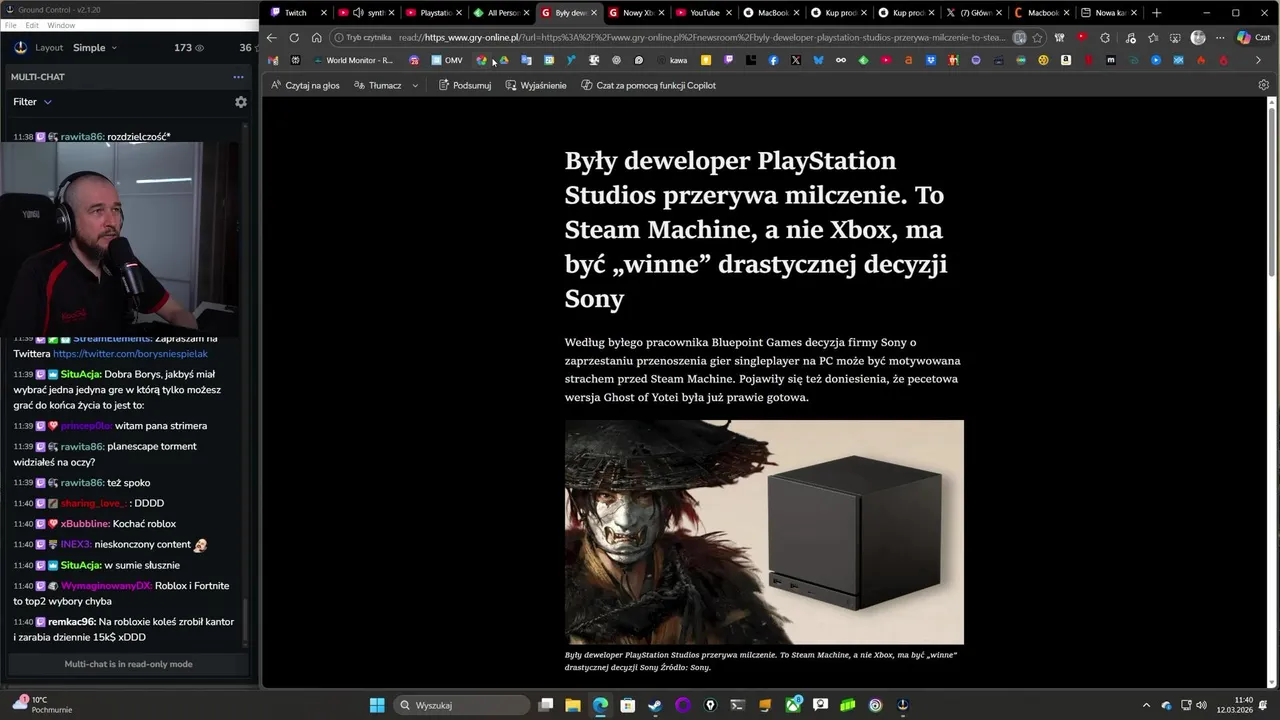This screenshot has width=1280, height=720.
Task: Expand the Filter dropdown in Multi-chat
Action: (32, 102)
